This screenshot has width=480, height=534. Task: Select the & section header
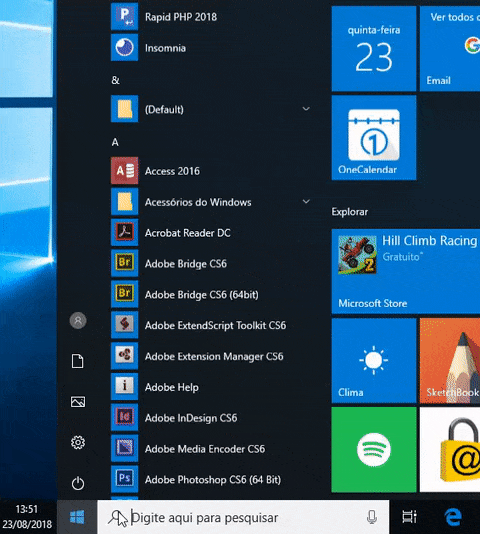pos(115,80)
